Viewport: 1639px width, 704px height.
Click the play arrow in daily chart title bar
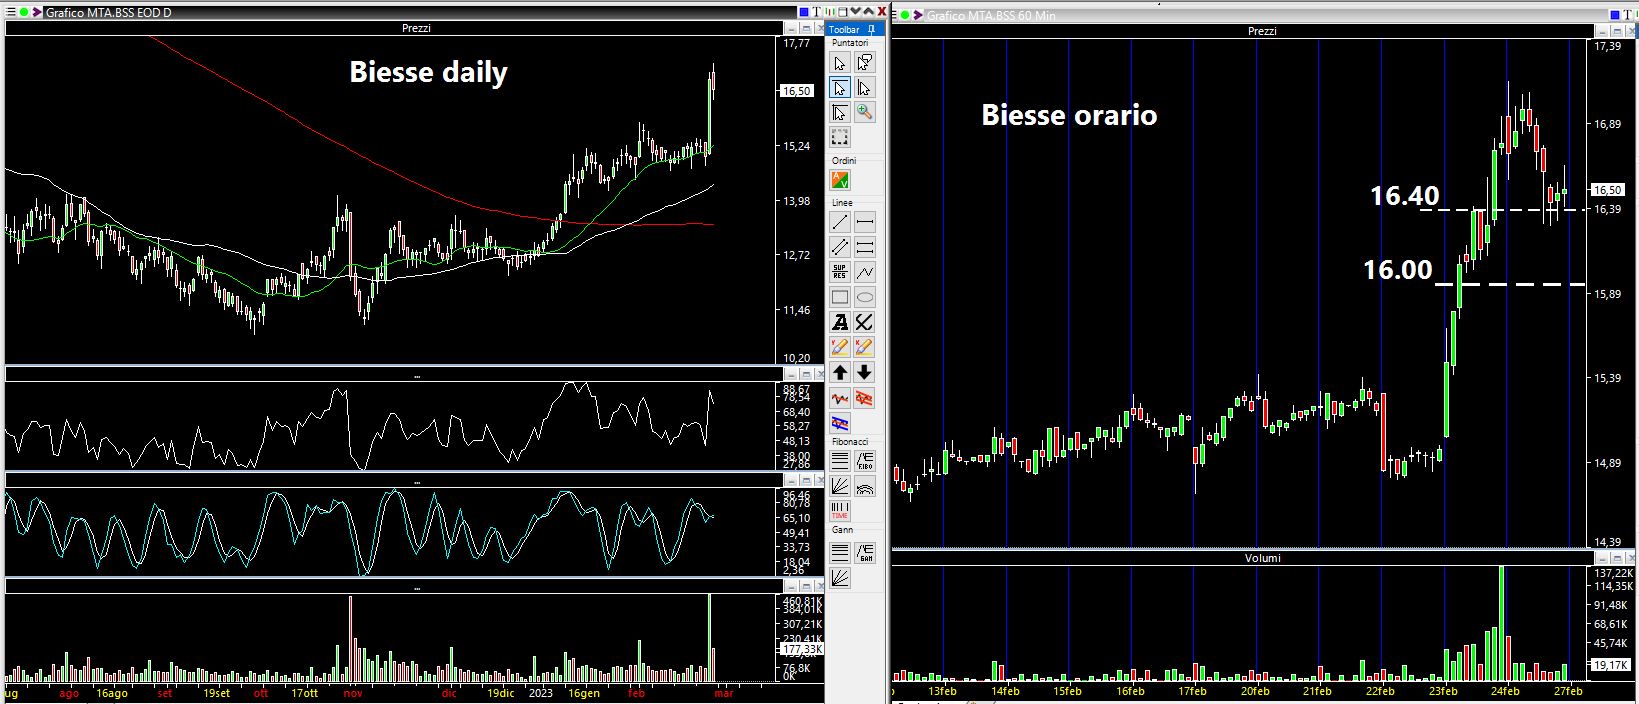(x=37, y=13)
